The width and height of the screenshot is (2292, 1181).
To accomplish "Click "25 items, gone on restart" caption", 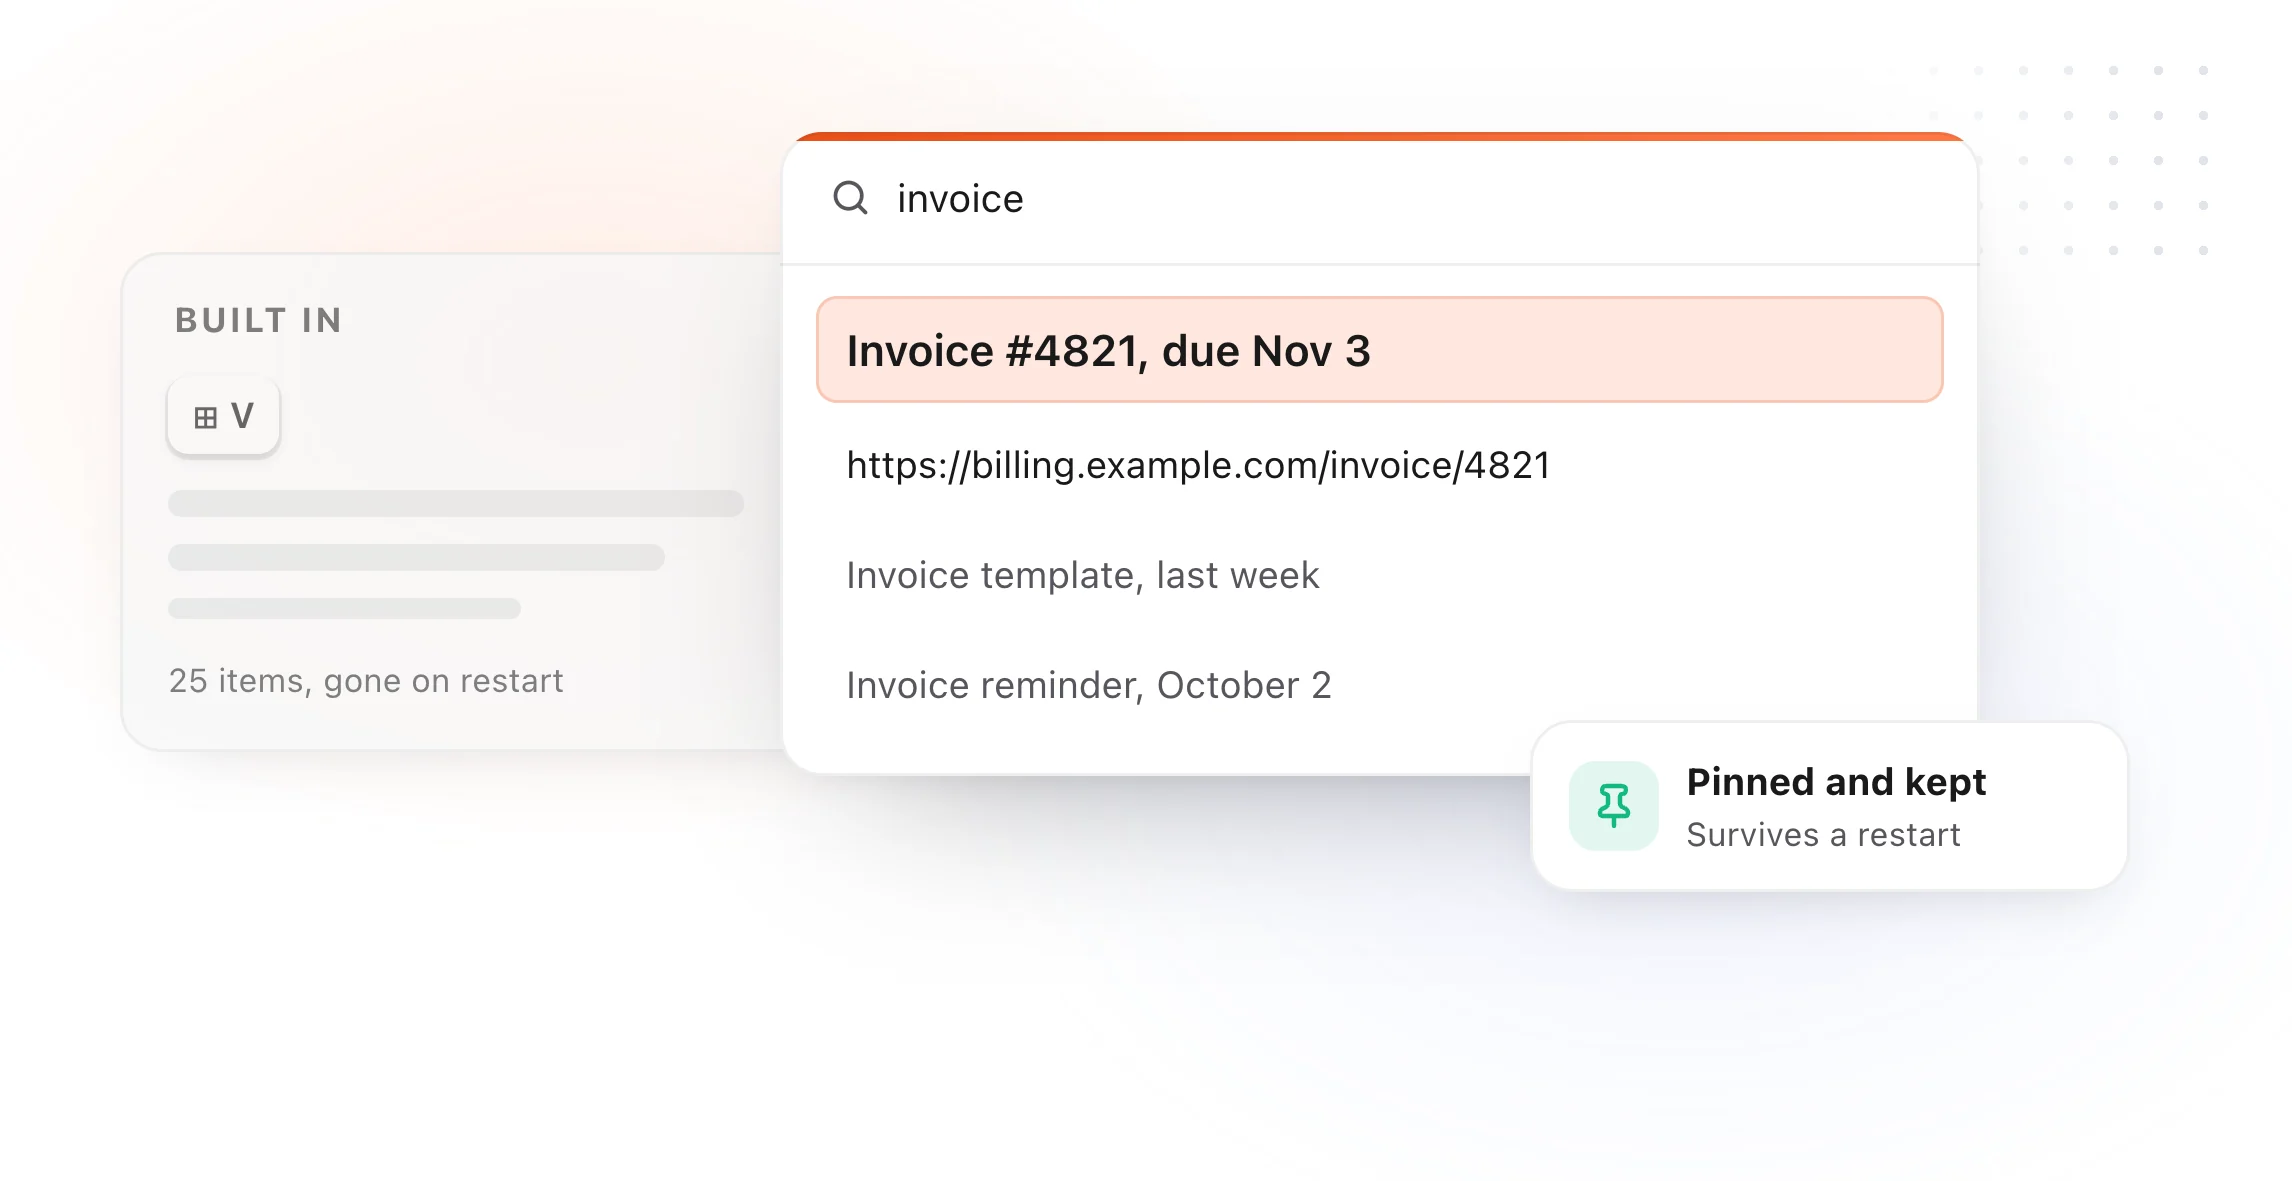I will pyautogui.click(x=366, y=681).
